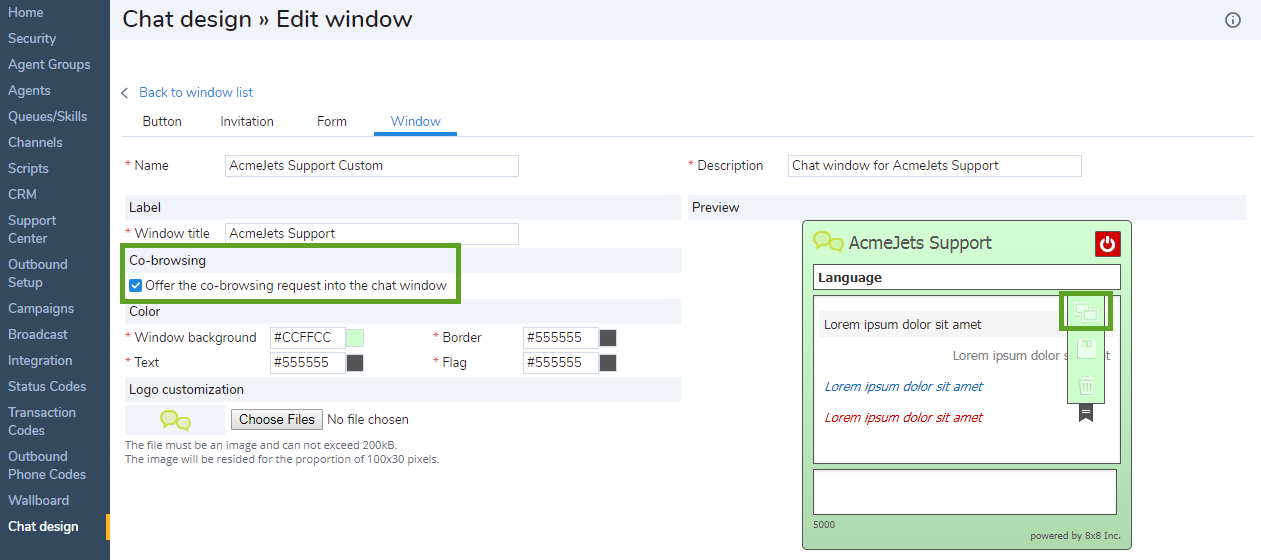The height and width of the screenshot is (560, 1261).
Task: Click the Language bar in preview
Action: 967,277
